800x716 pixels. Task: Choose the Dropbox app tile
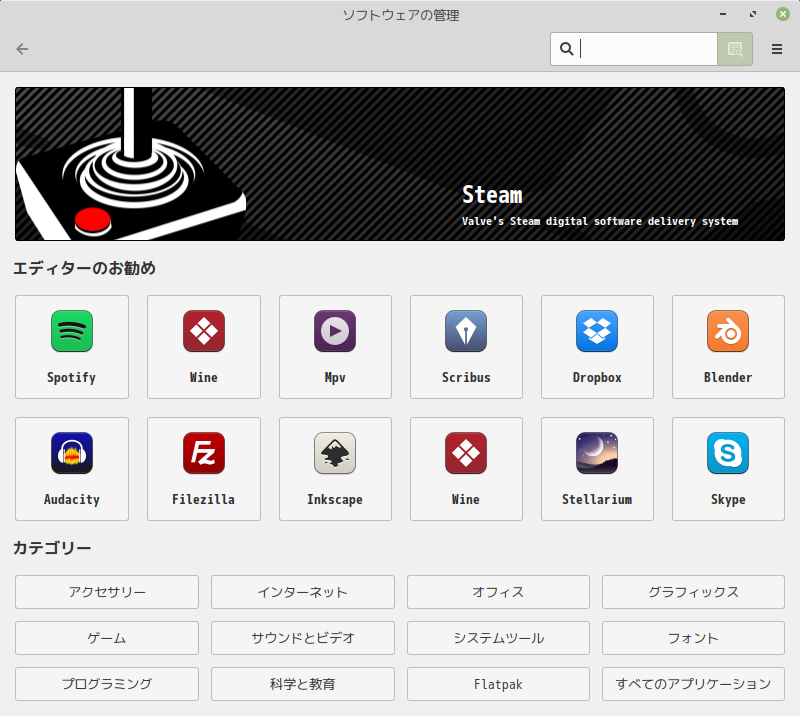point(597,347)
